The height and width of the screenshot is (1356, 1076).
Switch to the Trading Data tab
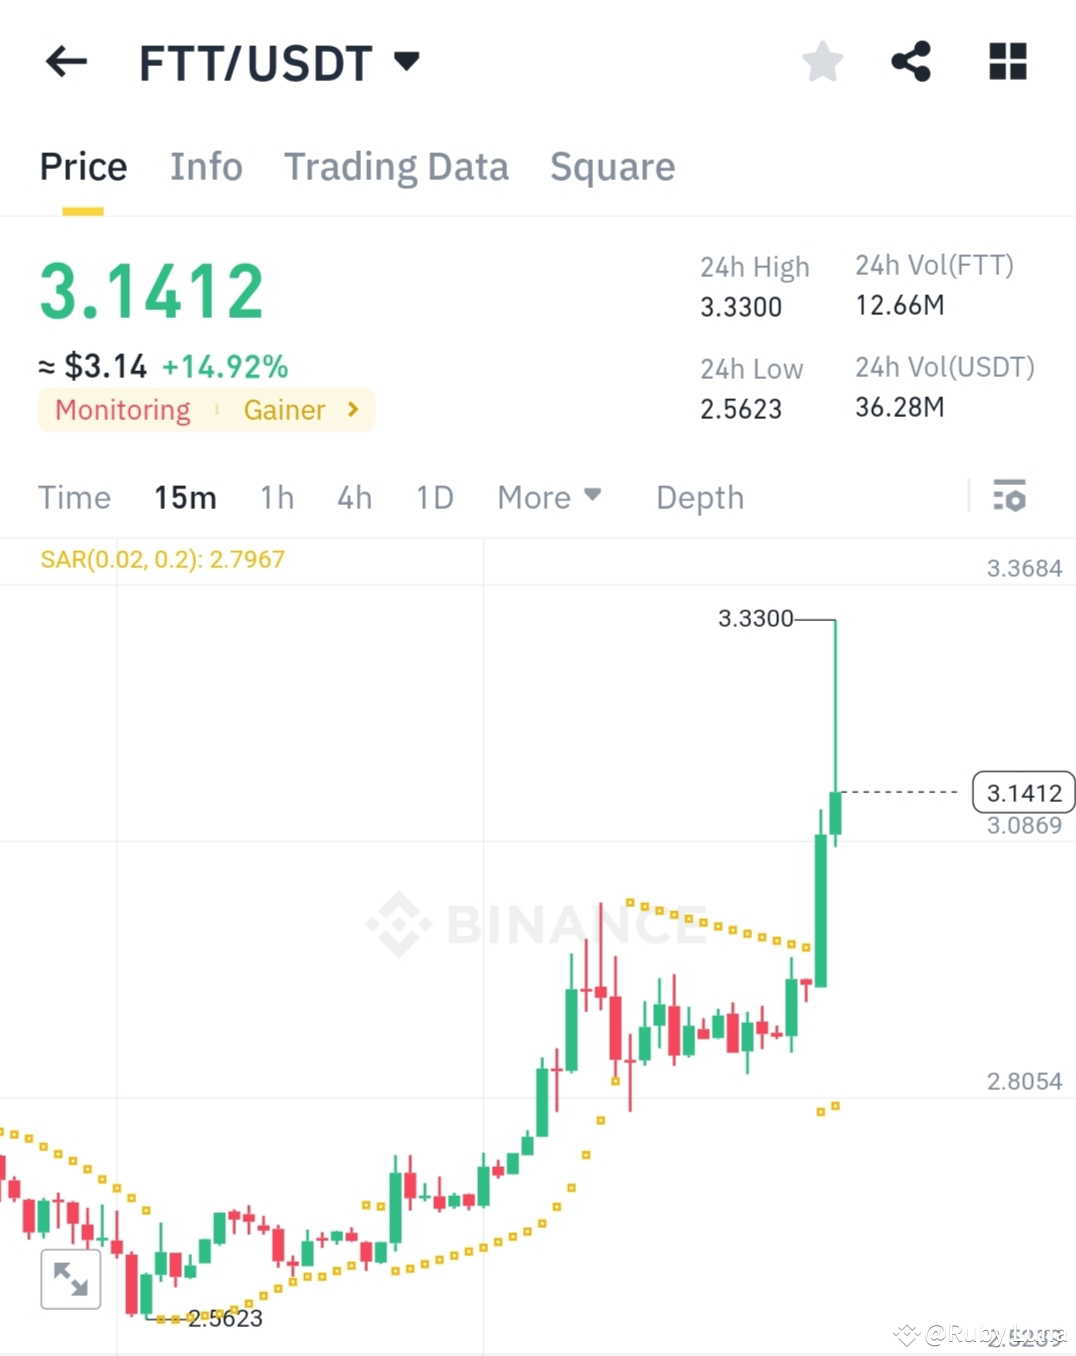click(x=397, y=166)
